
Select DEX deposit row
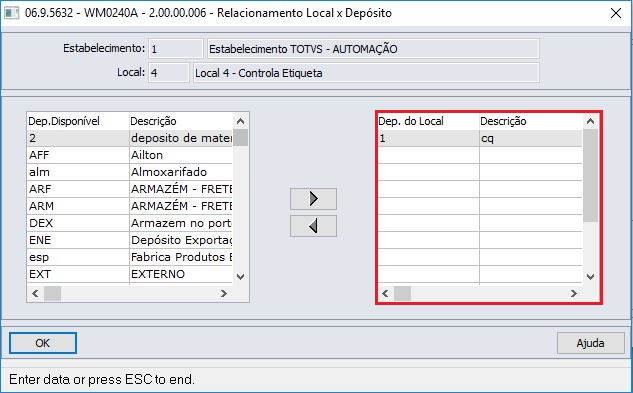pyautogui.click(x=130, y=223)
